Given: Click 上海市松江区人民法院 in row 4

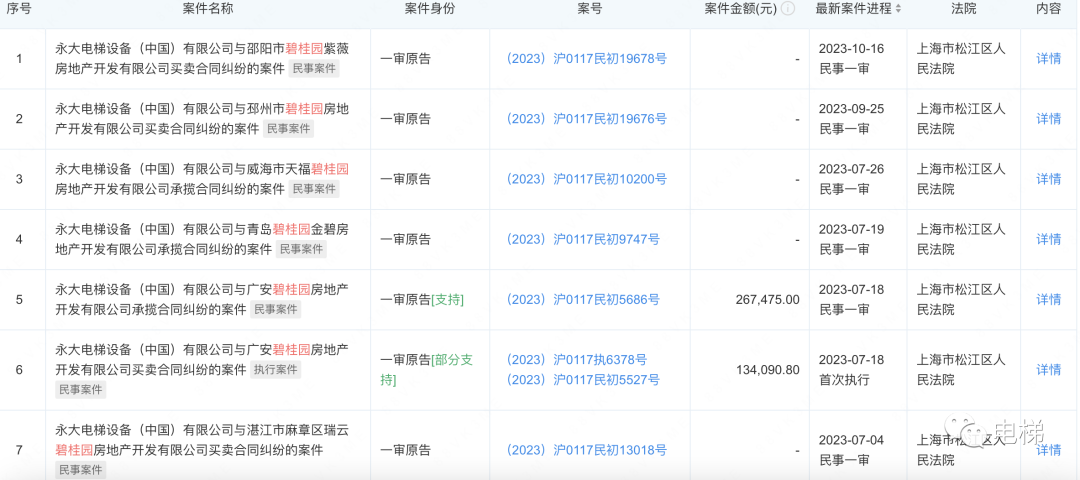Looking at the screenshot, I should tap(961, 239).
